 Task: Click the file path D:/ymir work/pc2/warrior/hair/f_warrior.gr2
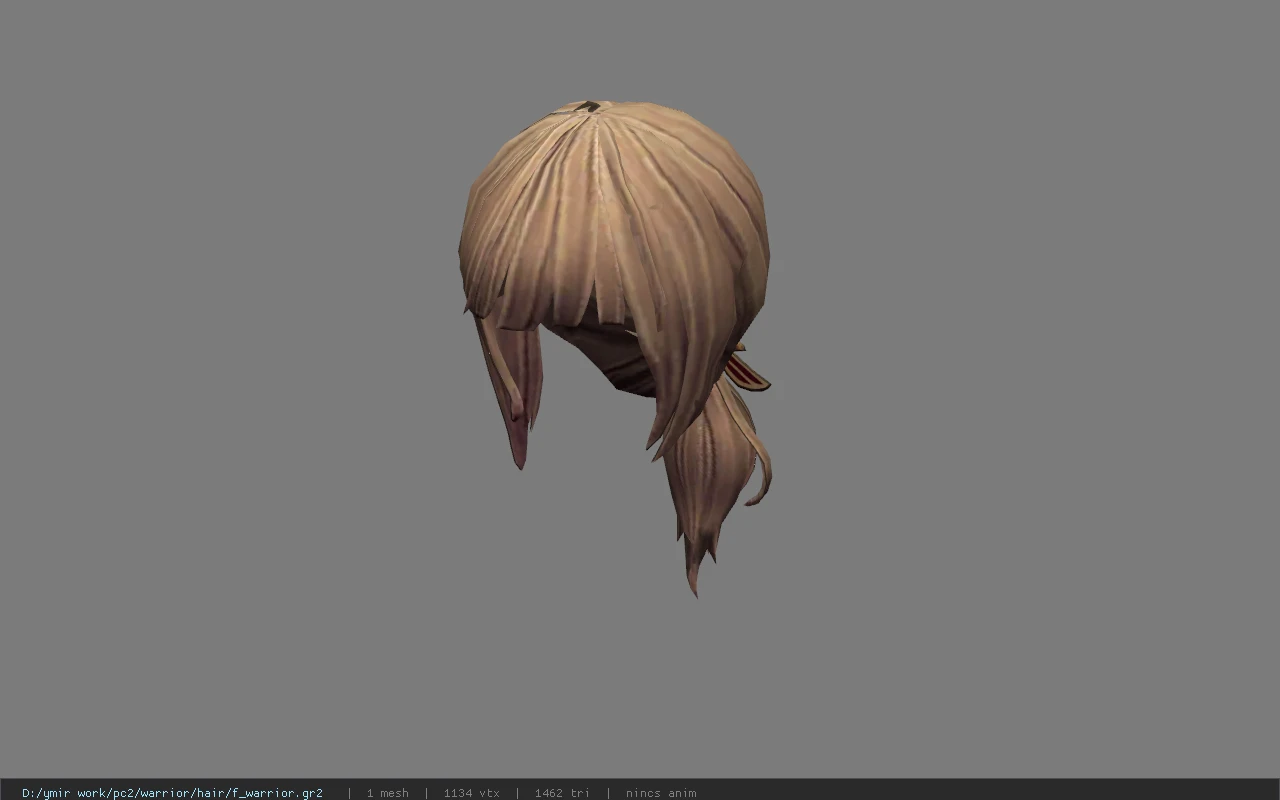pos(172,793)
